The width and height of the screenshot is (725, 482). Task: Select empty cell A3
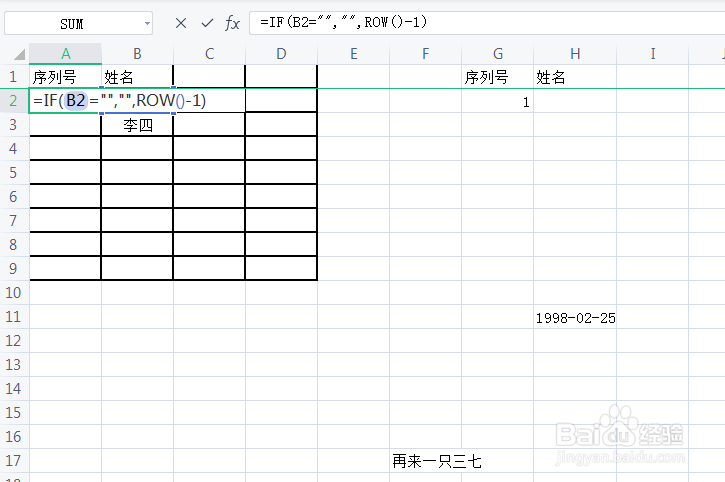pos(65,124)
